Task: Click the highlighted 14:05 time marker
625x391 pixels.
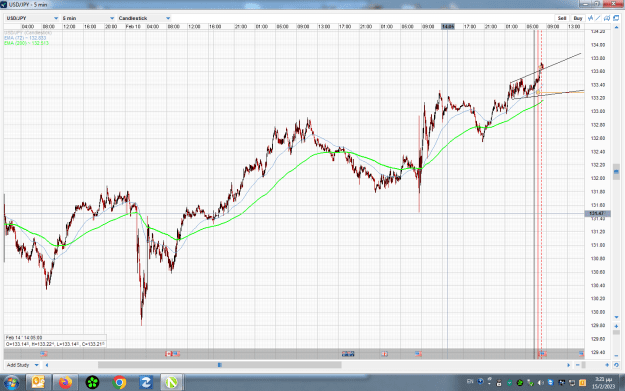Action: coord(448,26)
